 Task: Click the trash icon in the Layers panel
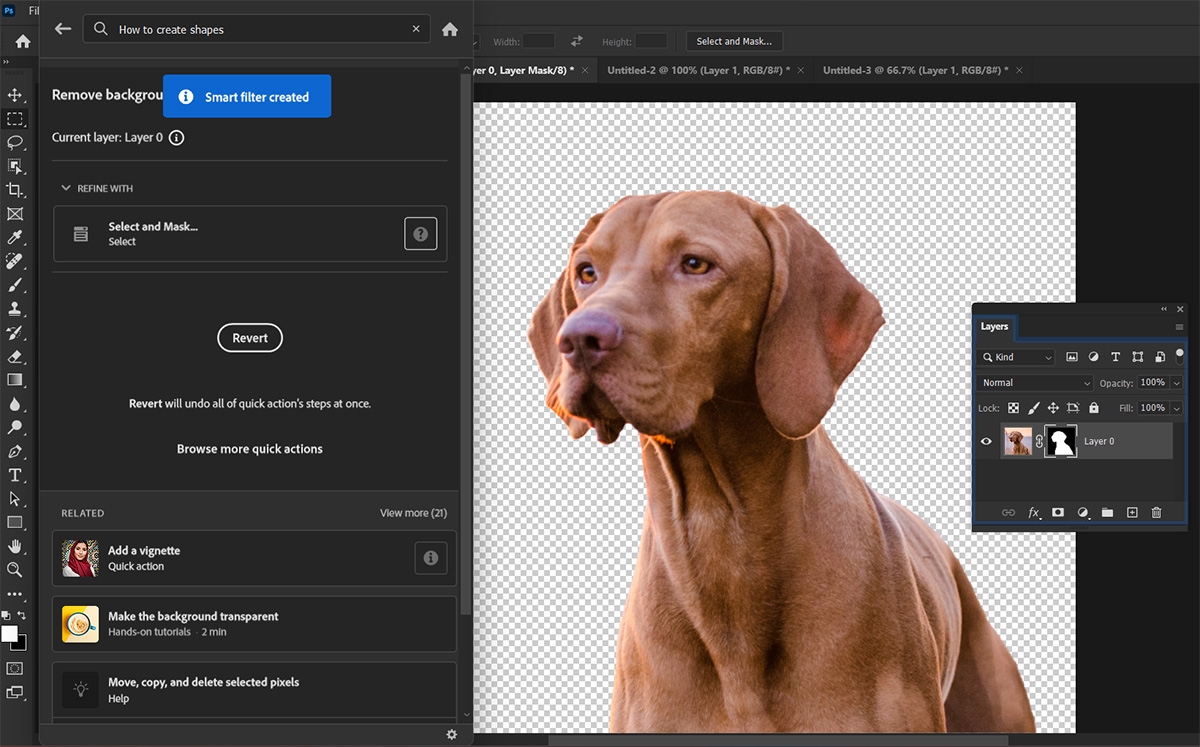pos(1156,513)
